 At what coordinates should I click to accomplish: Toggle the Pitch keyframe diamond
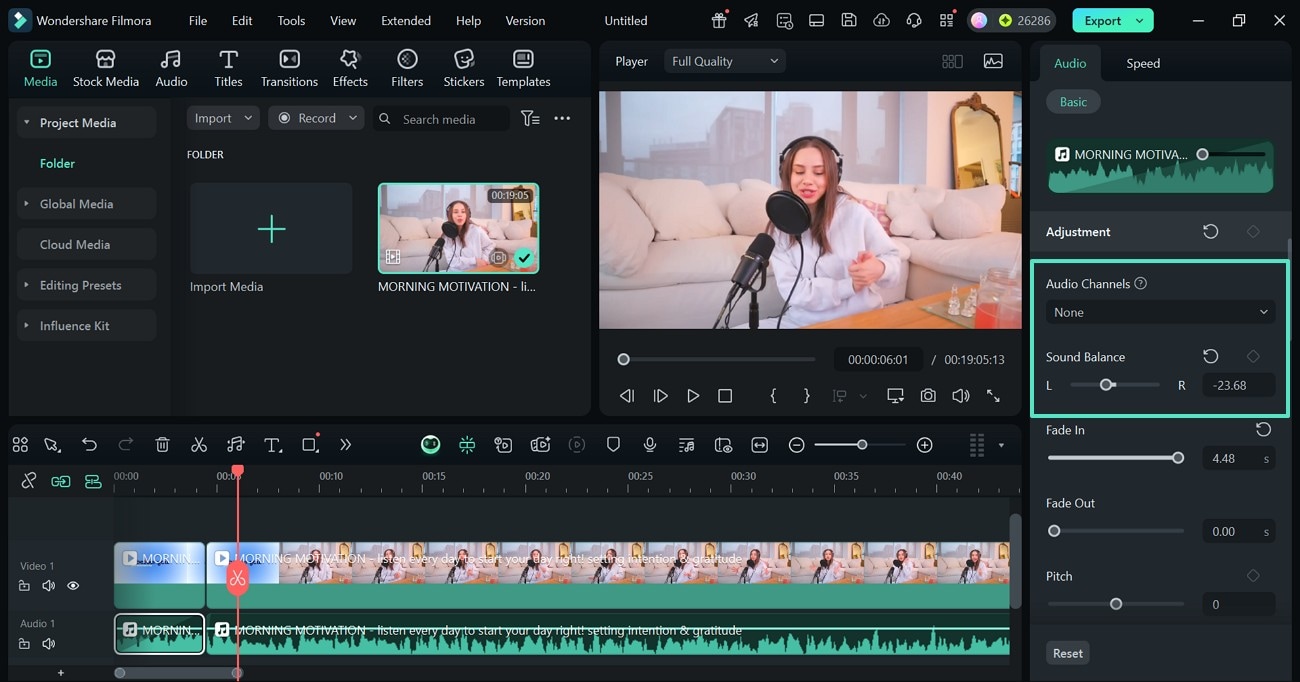click(1253, 575)
